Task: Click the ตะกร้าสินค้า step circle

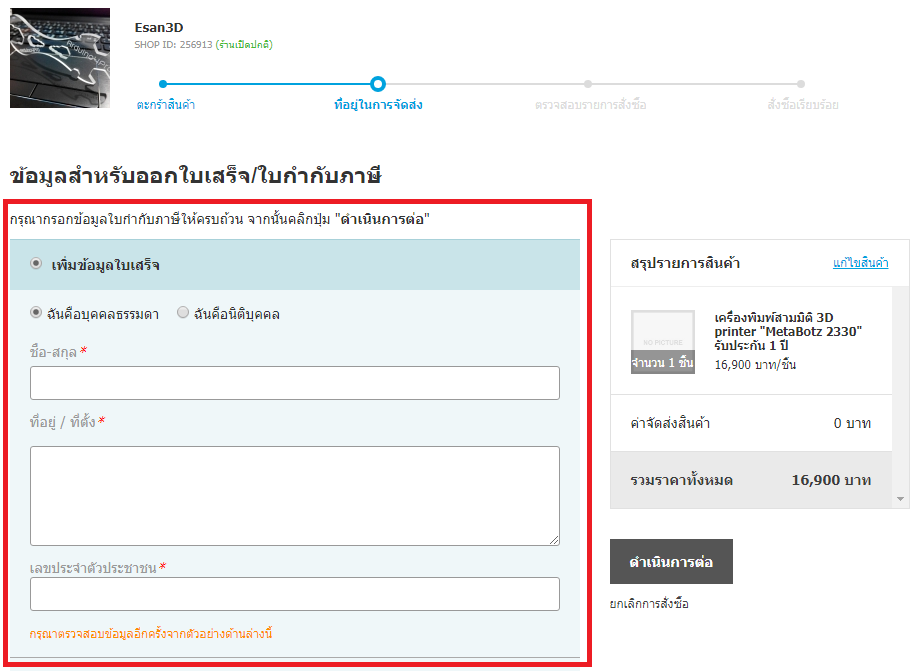Action: (163, 84)
